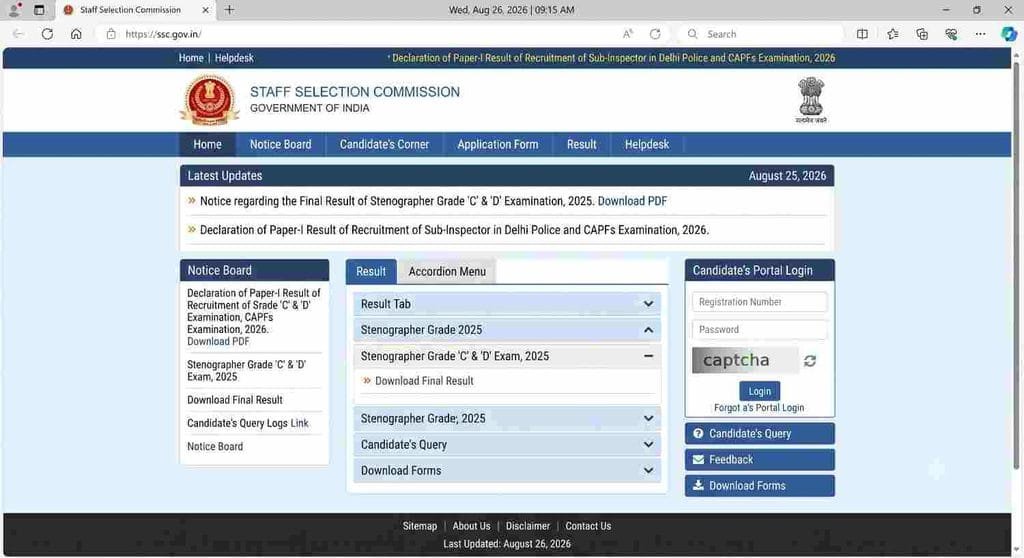The height and width of the screenshot is (558, 1024).
Task: Click the refresh icon inside the address bar
Action: (x=655, y=34)
